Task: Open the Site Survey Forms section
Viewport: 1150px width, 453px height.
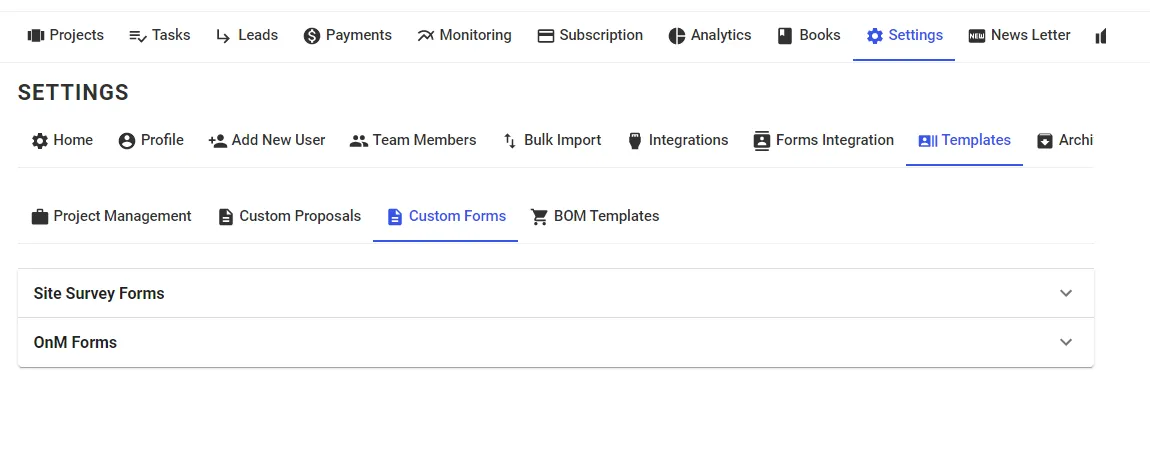Action: tap(99, 294)
